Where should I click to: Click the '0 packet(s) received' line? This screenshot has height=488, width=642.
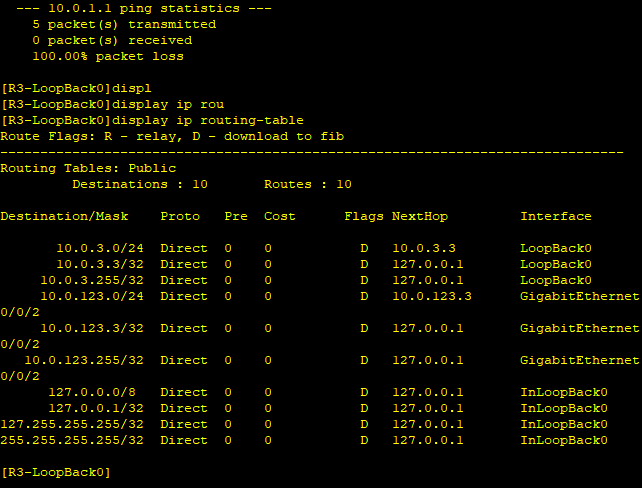(112, 41)
